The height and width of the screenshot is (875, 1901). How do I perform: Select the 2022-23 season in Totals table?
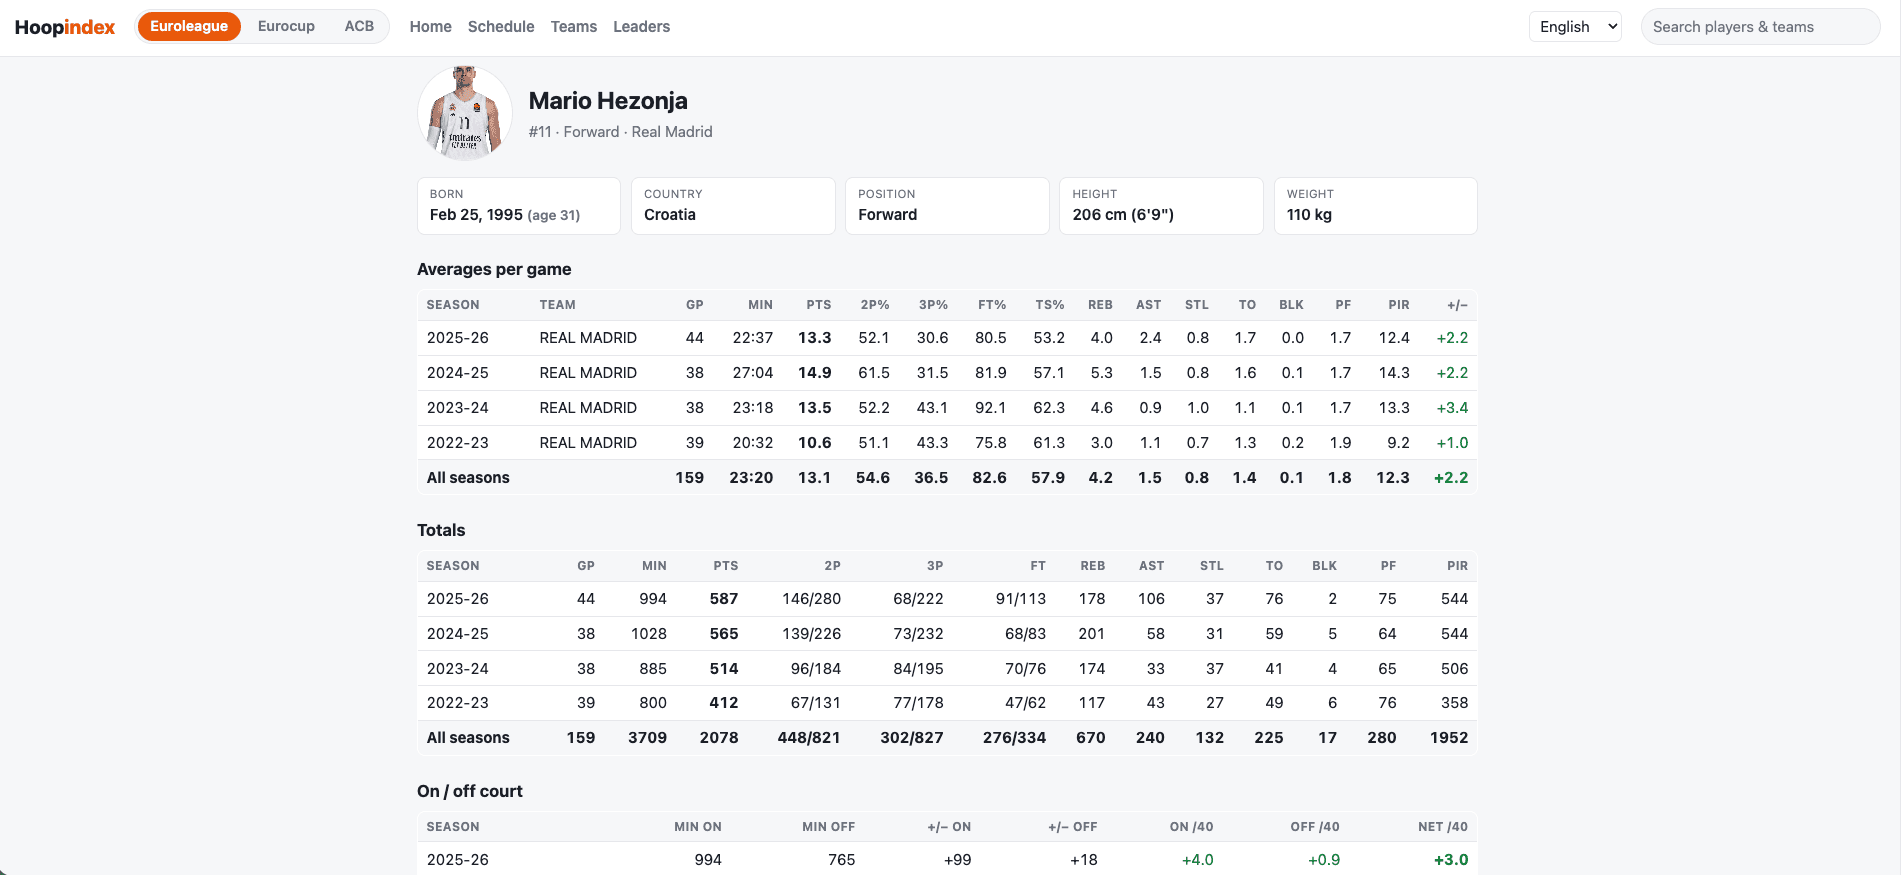click(x=458, y=703)
